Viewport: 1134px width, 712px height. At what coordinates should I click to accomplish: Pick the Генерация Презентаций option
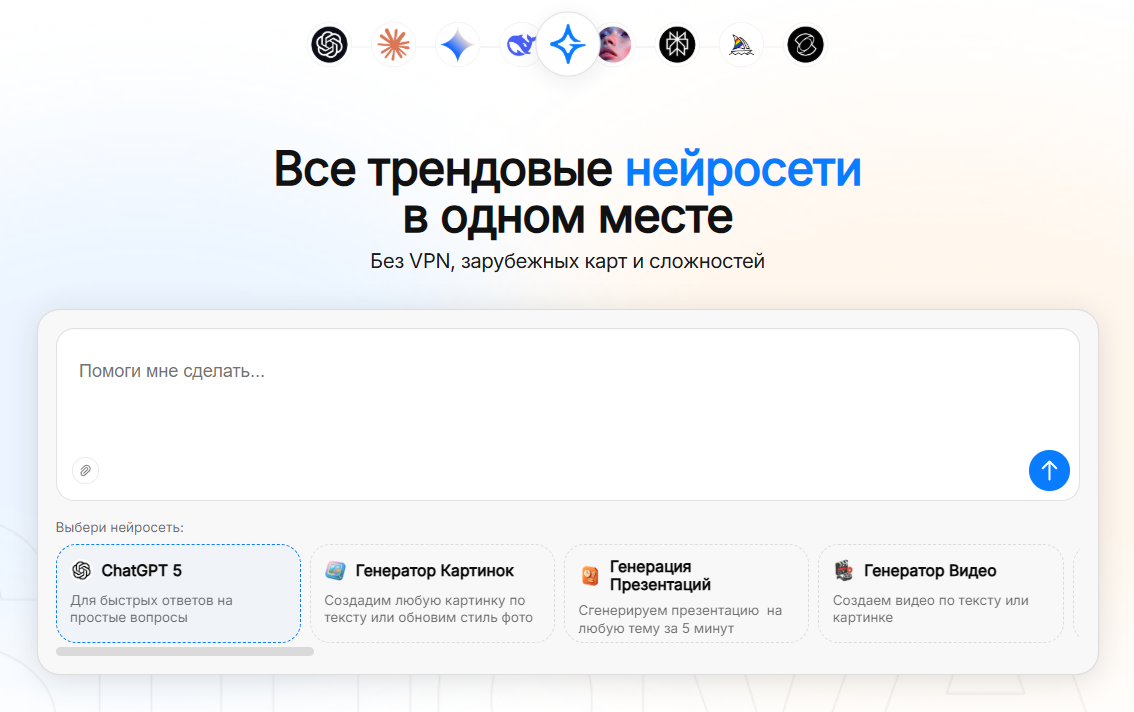coord(686,593)
